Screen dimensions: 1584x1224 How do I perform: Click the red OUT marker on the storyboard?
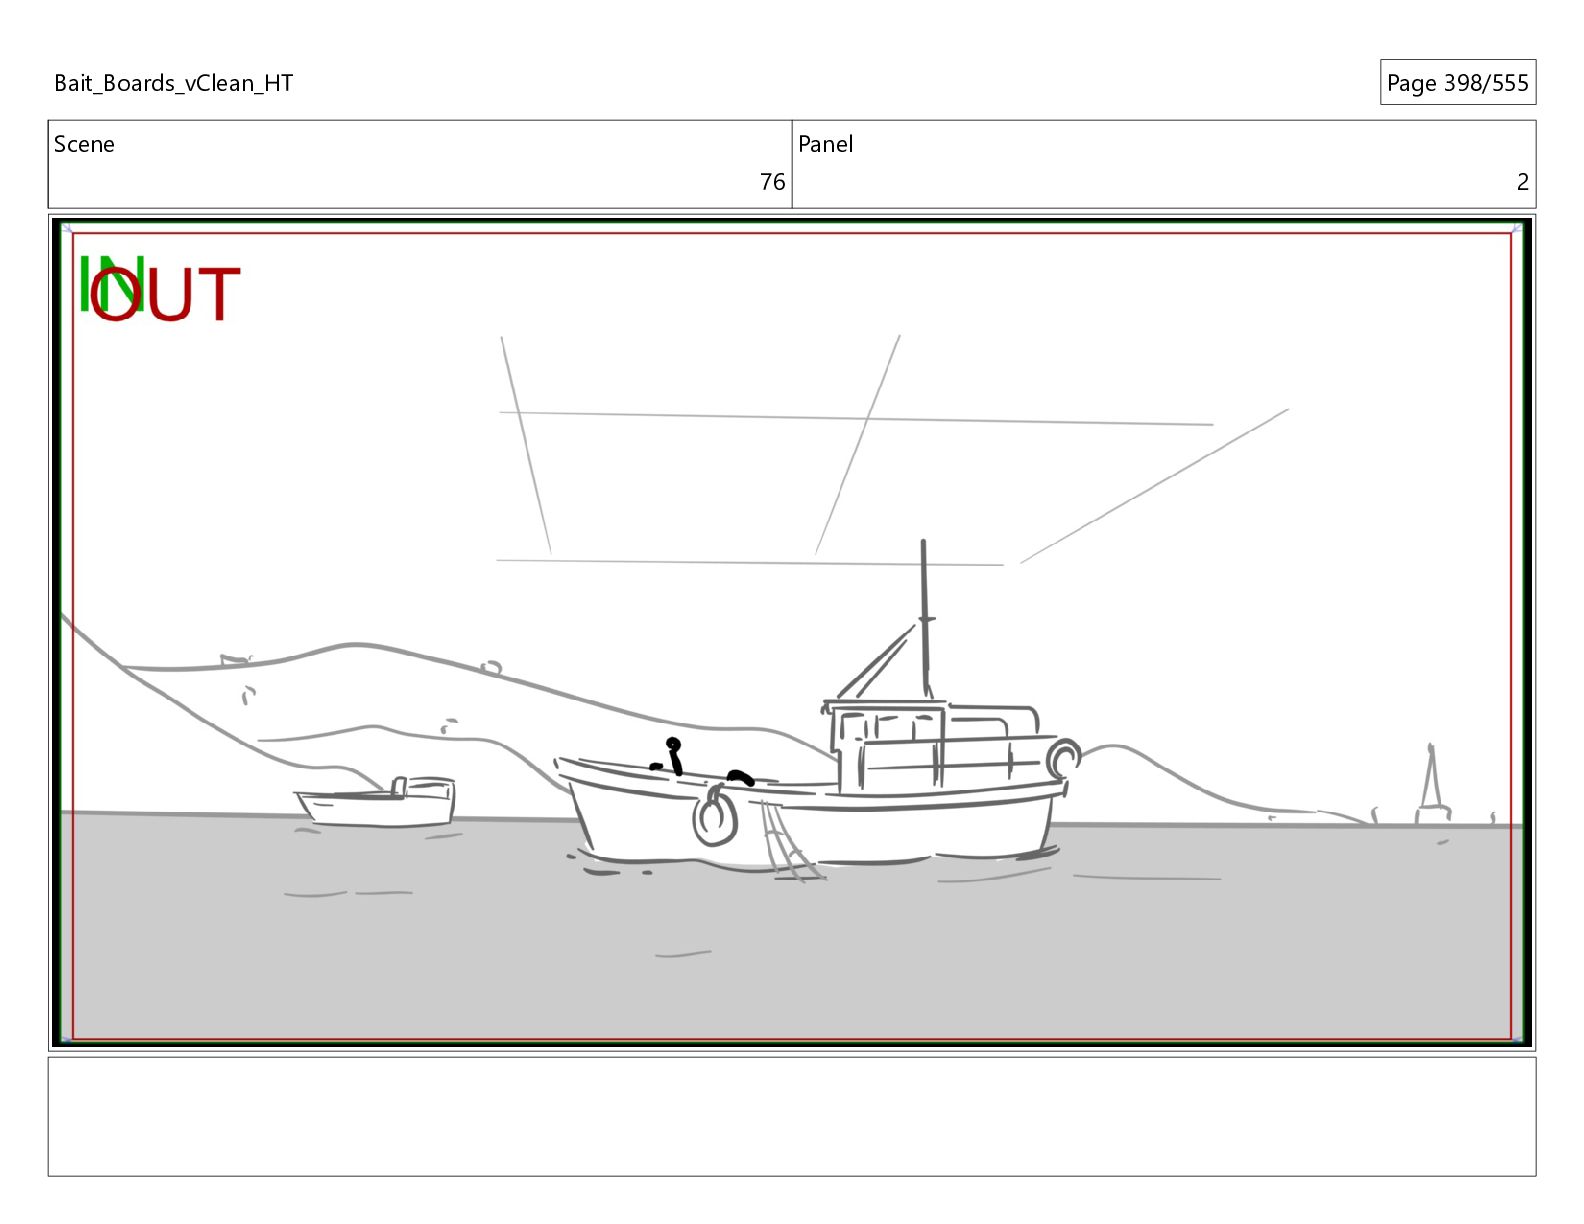(166, 294)
